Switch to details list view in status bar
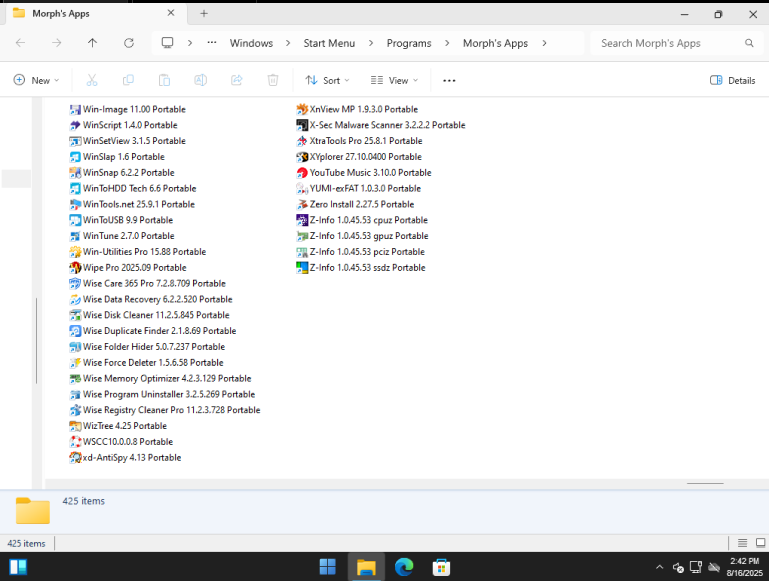This screenshot has height=581, width=769. (743, 543)
